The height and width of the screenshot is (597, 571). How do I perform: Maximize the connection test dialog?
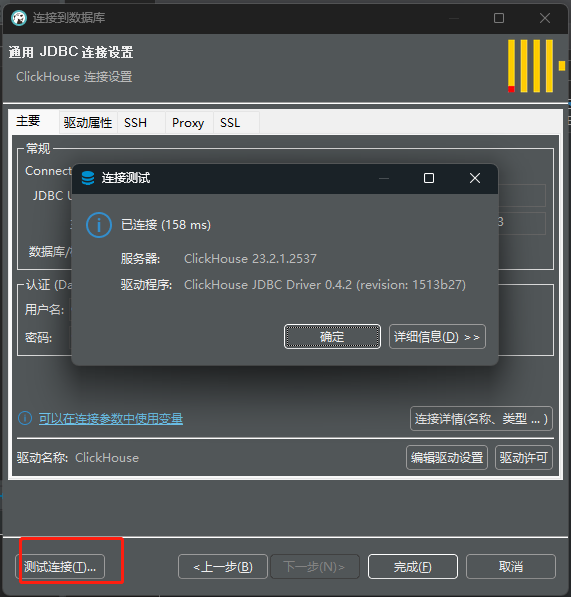tap(429, 178)
